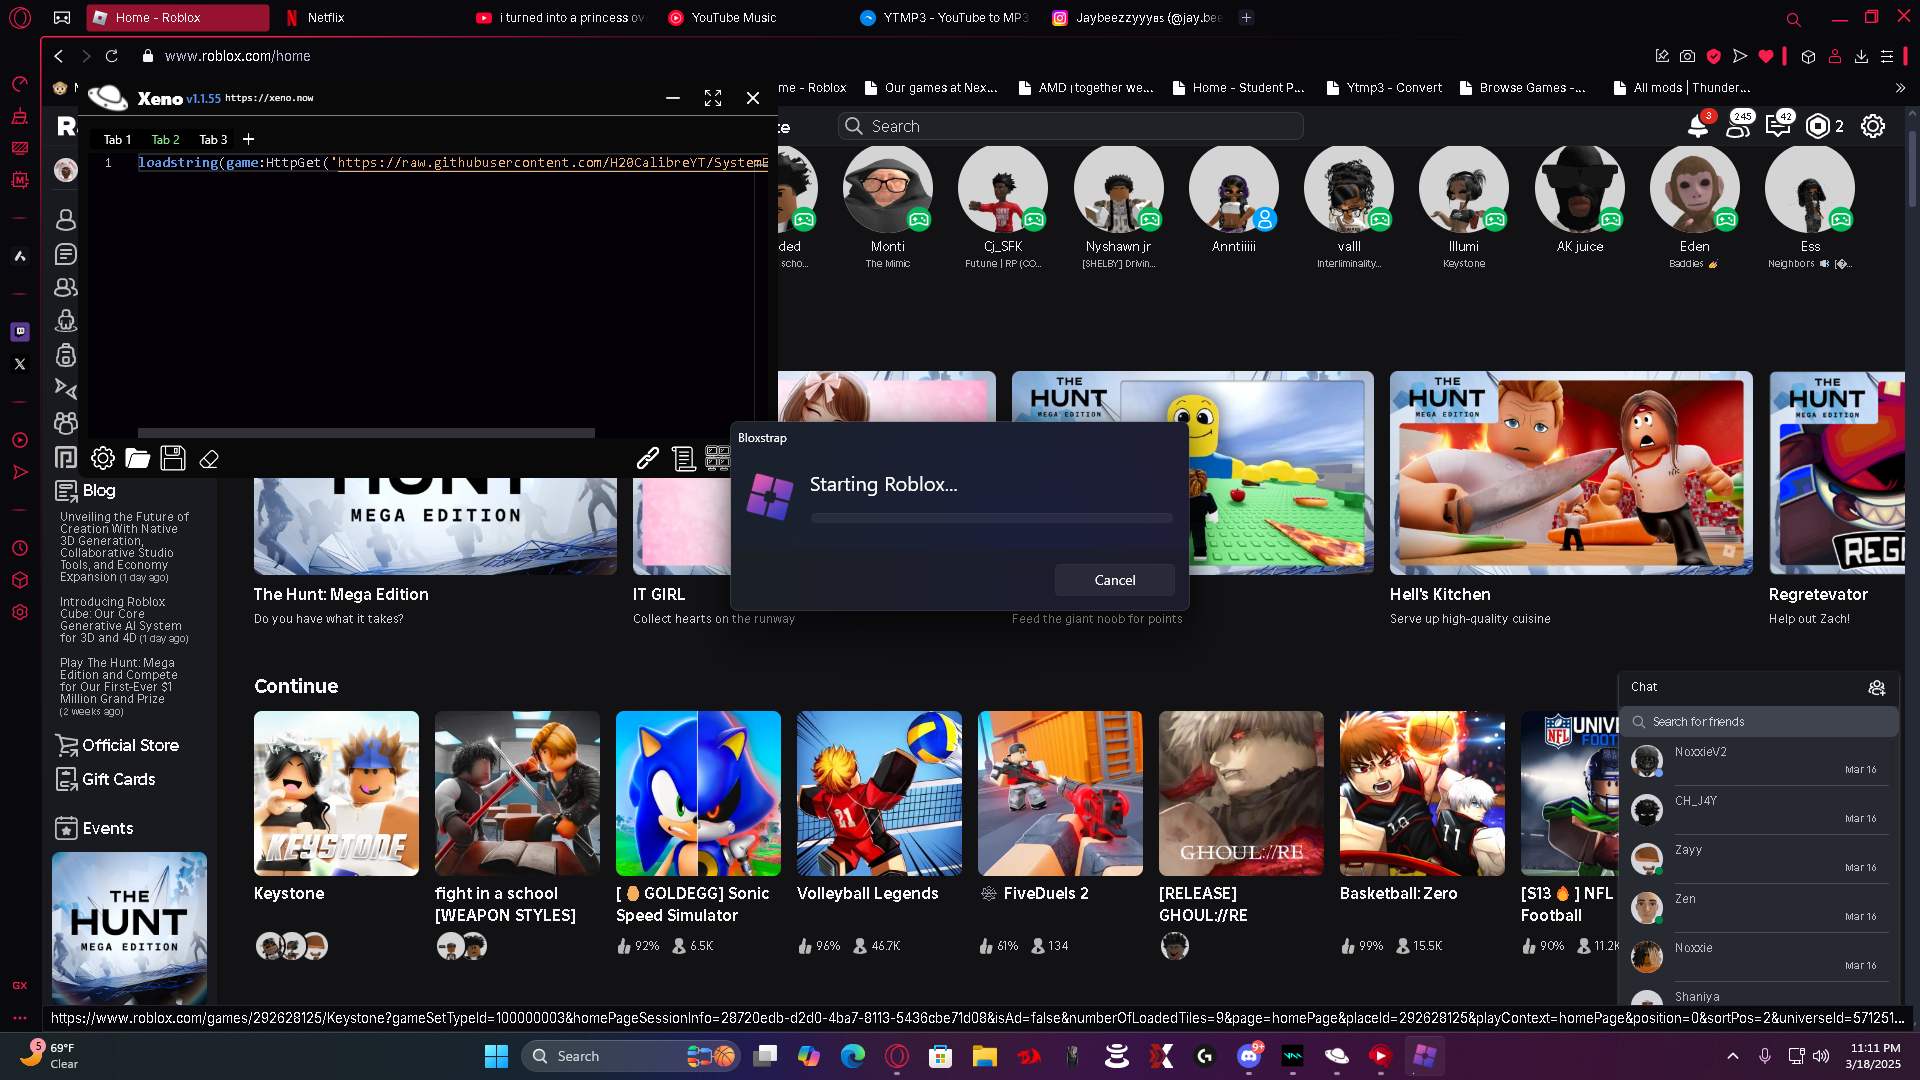Clear the Xeno editor with eraser icon

pos(209,459)
